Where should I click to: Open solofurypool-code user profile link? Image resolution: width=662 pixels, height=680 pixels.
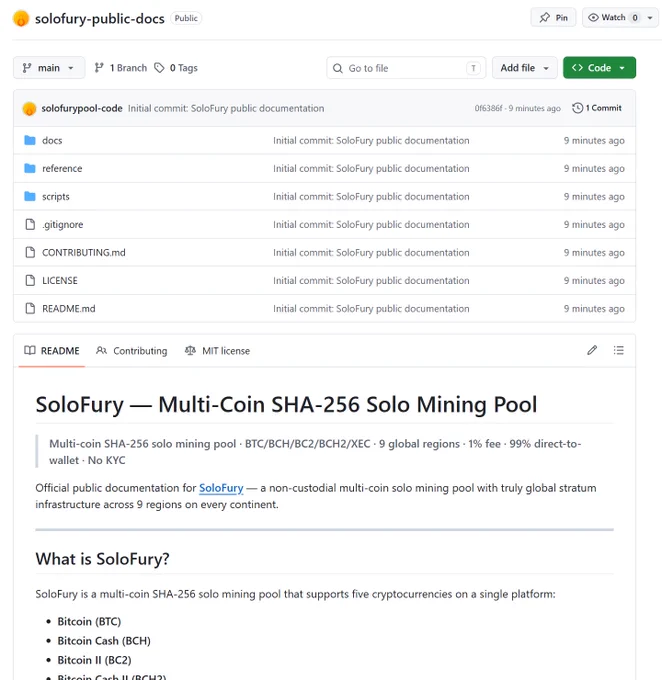click(82, 108)
